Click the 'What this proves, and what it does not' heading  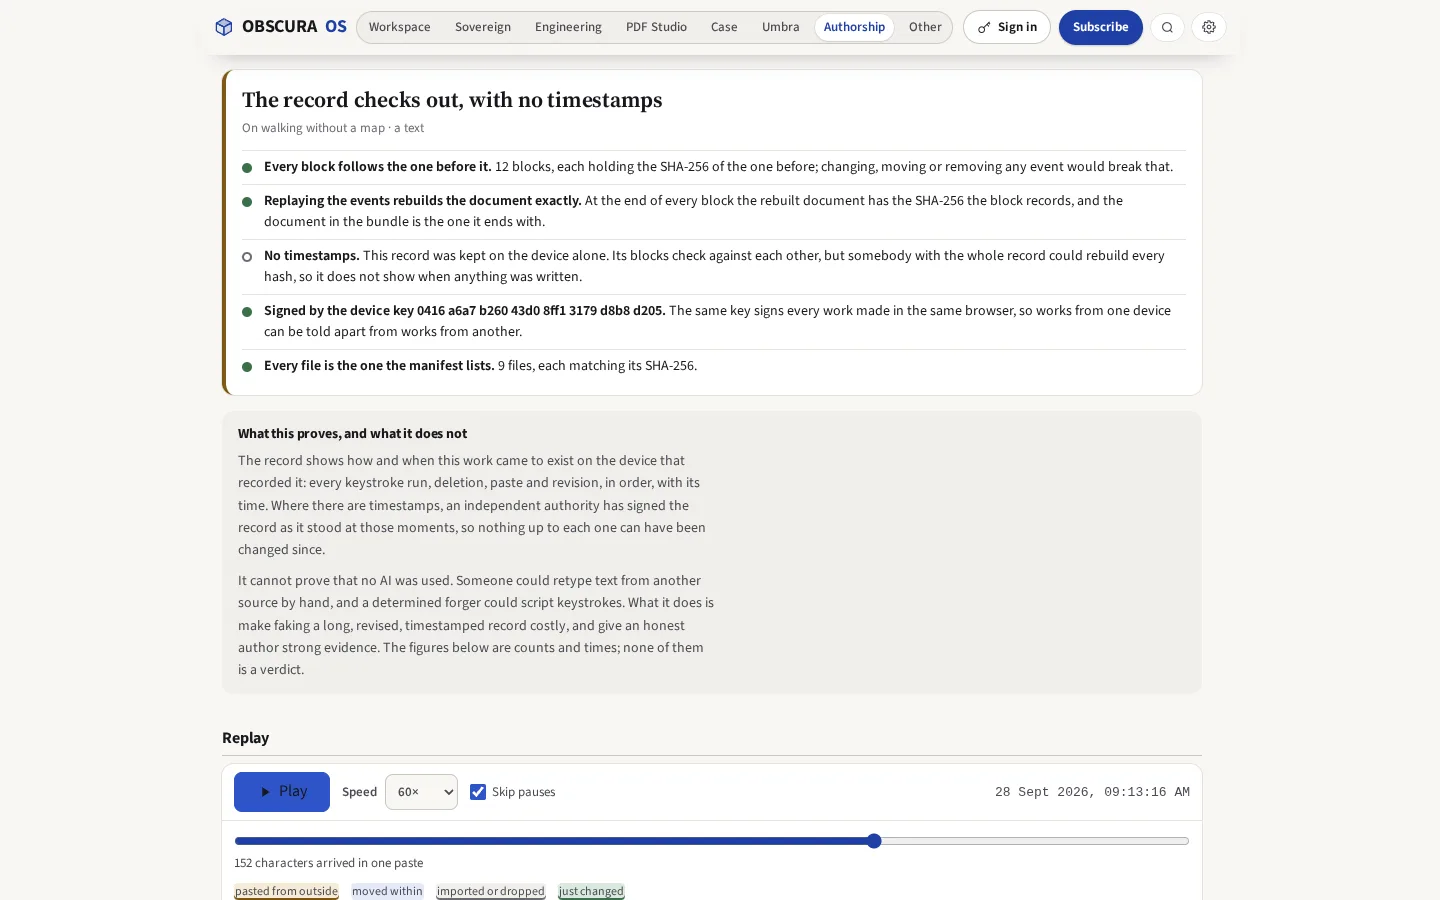click(x=353, y=434)
